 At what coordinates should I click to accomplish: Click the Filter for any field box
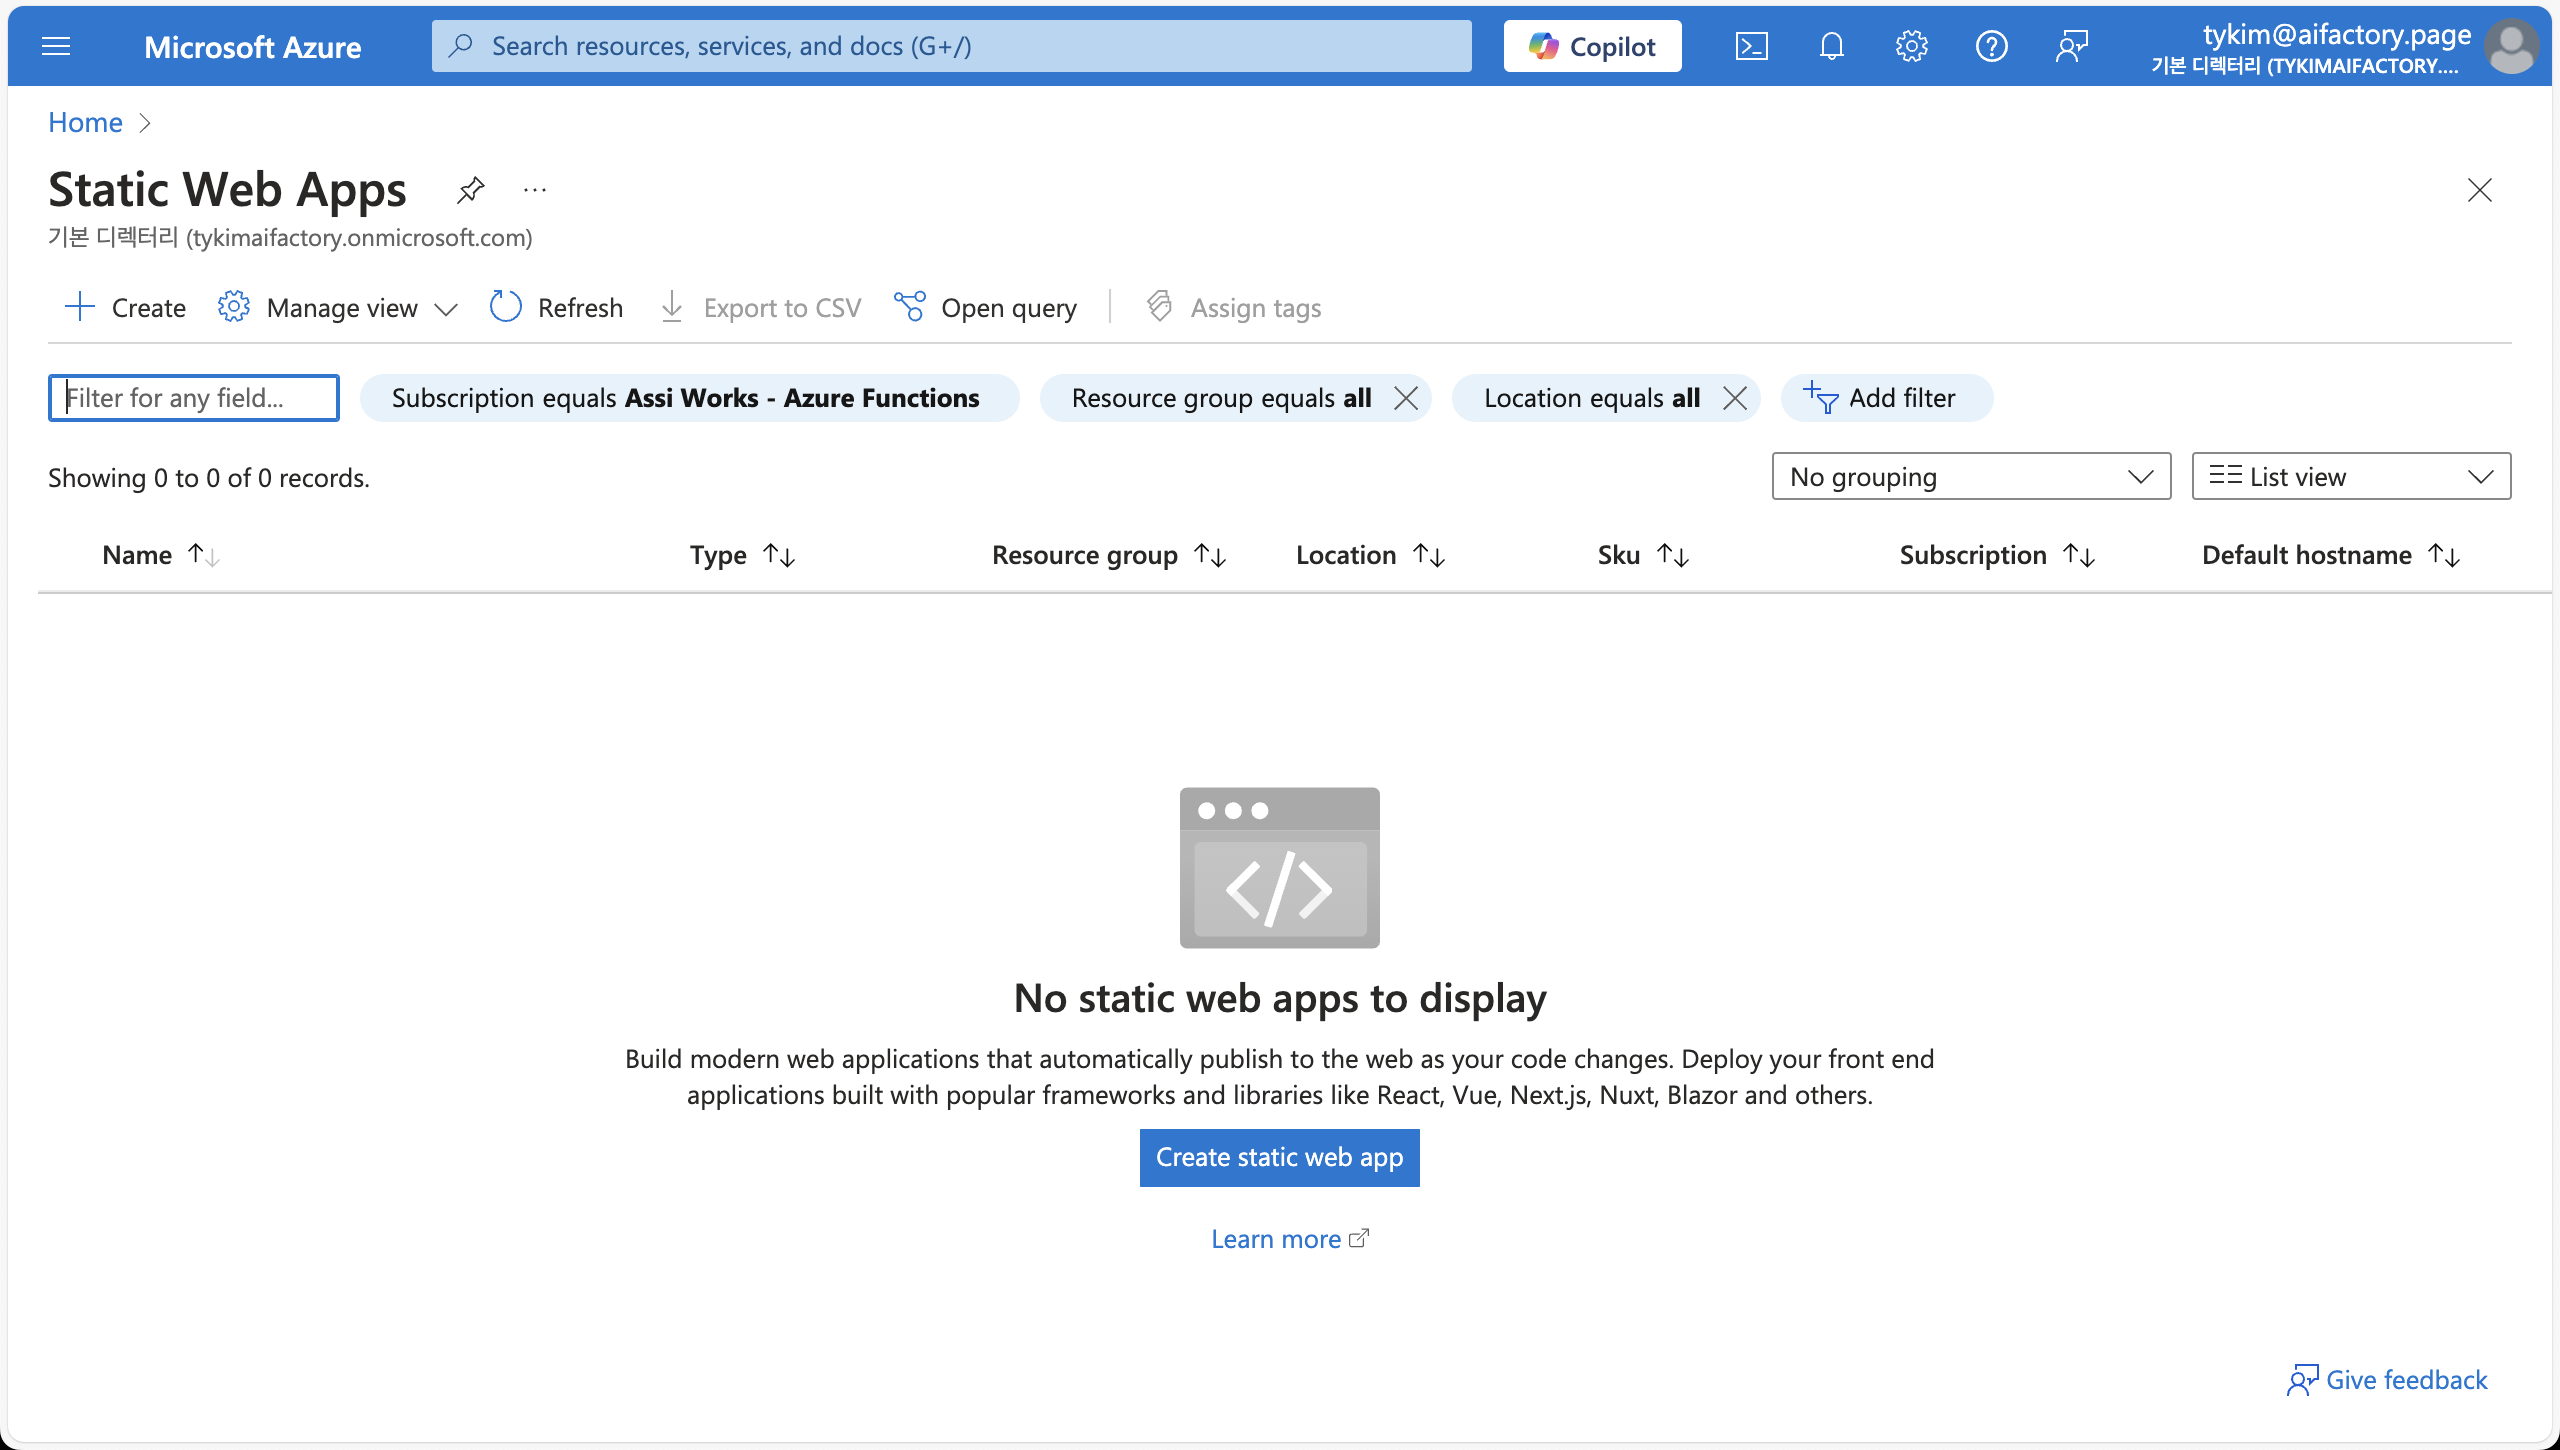click(194, 398)
